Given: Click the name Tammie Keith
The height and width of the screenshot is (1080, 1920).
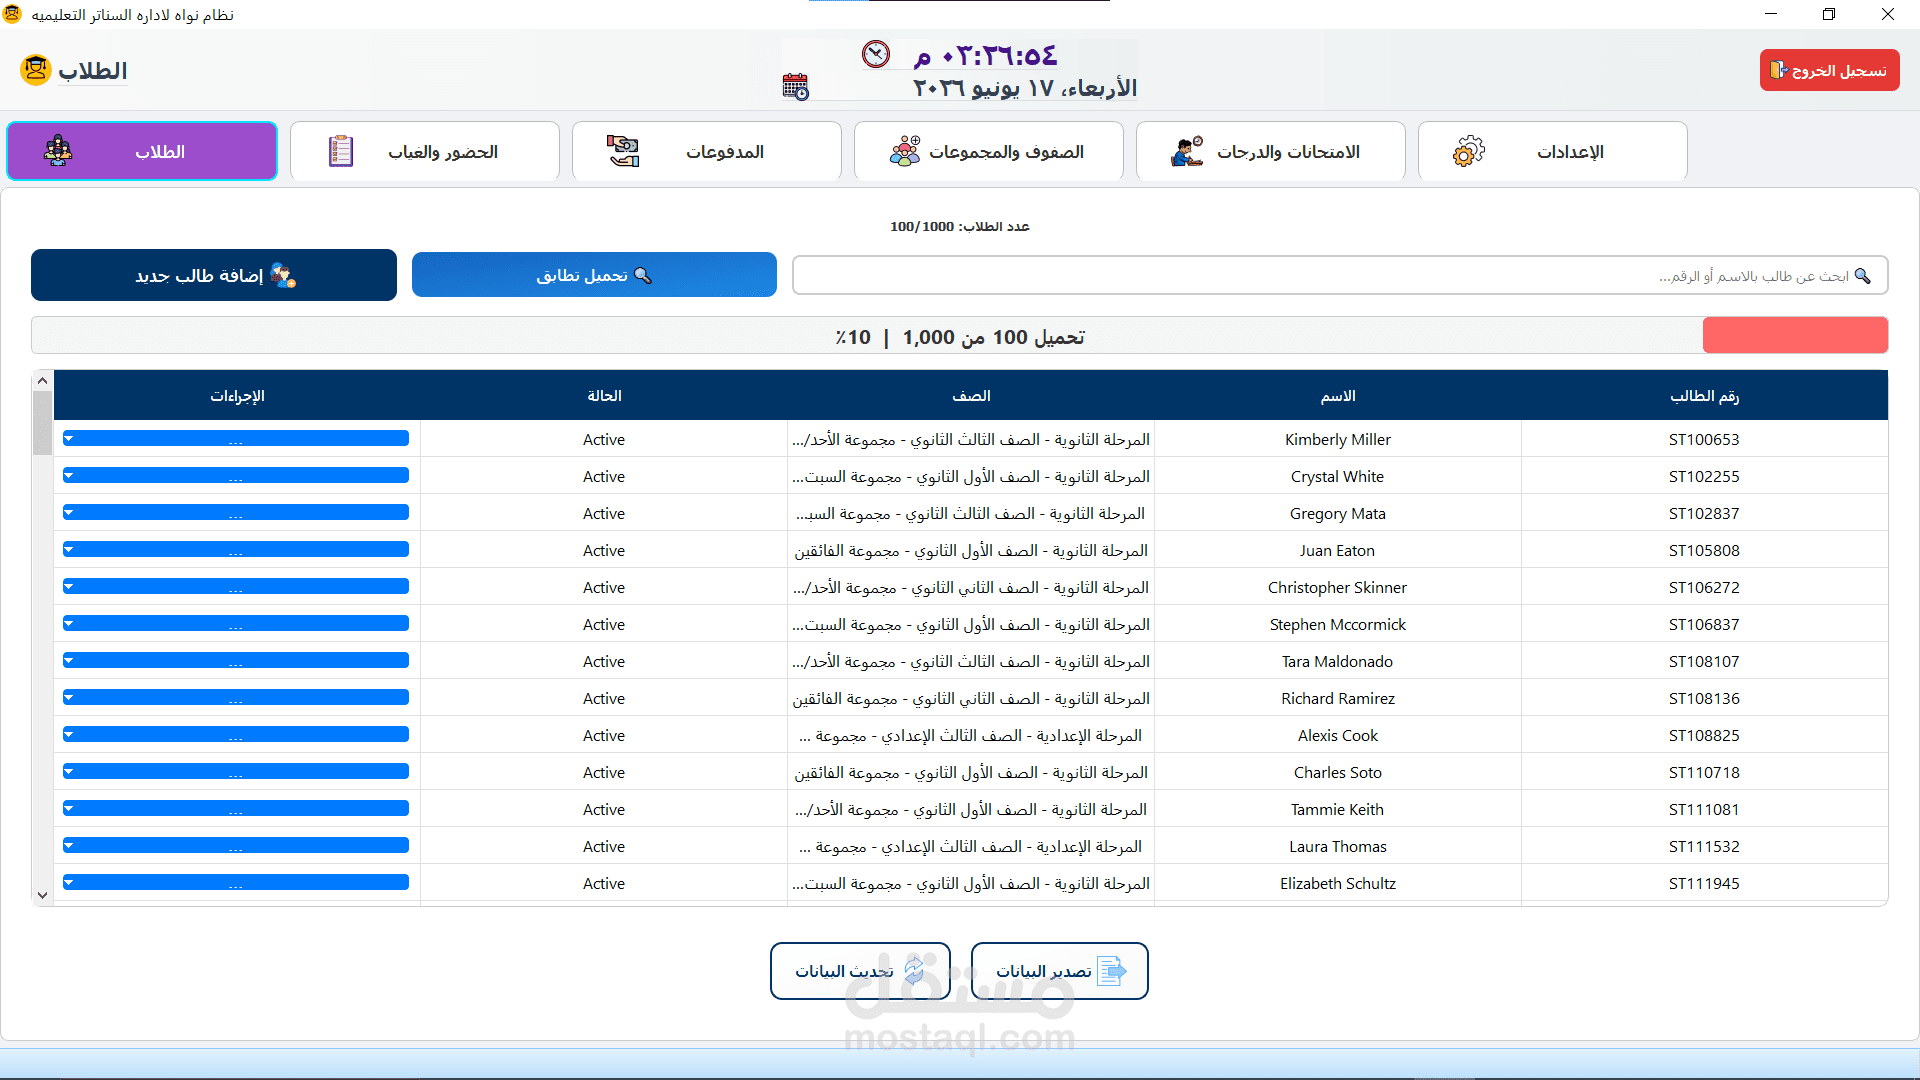Looking at the screenshot, I should pos(1338,809).
